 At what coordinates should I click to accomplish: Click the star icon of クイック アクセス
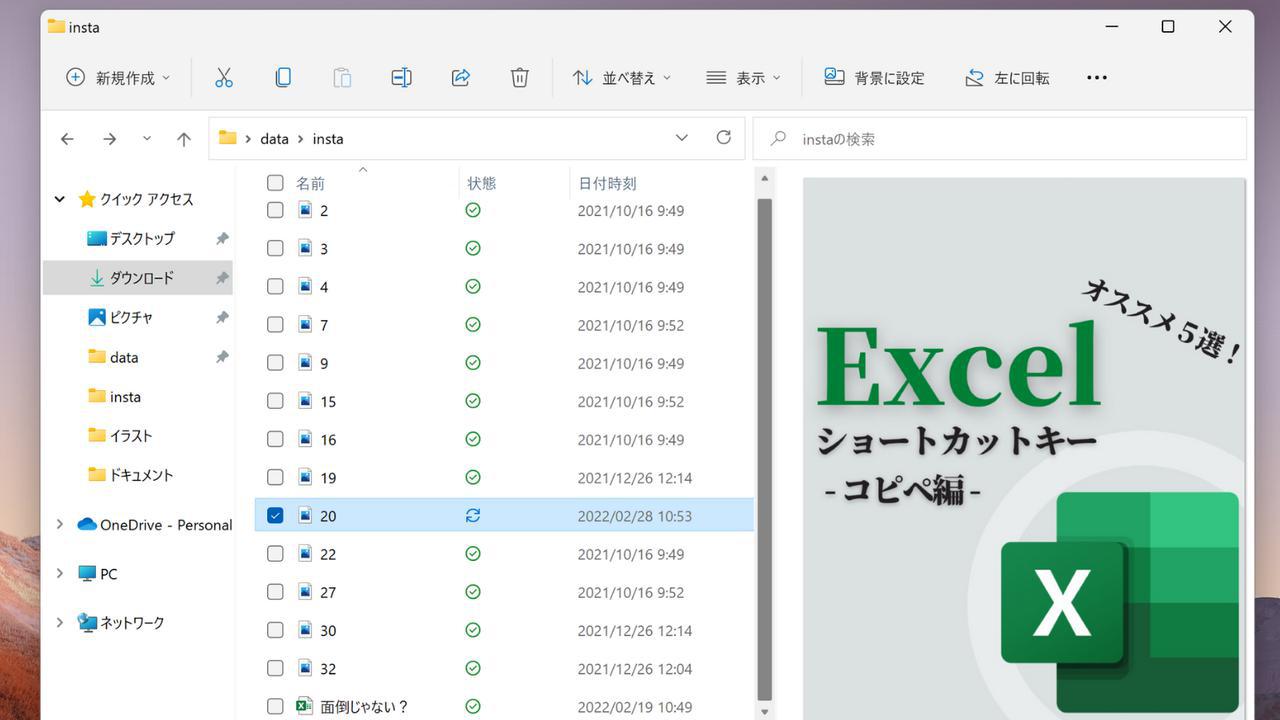(87, 199)
